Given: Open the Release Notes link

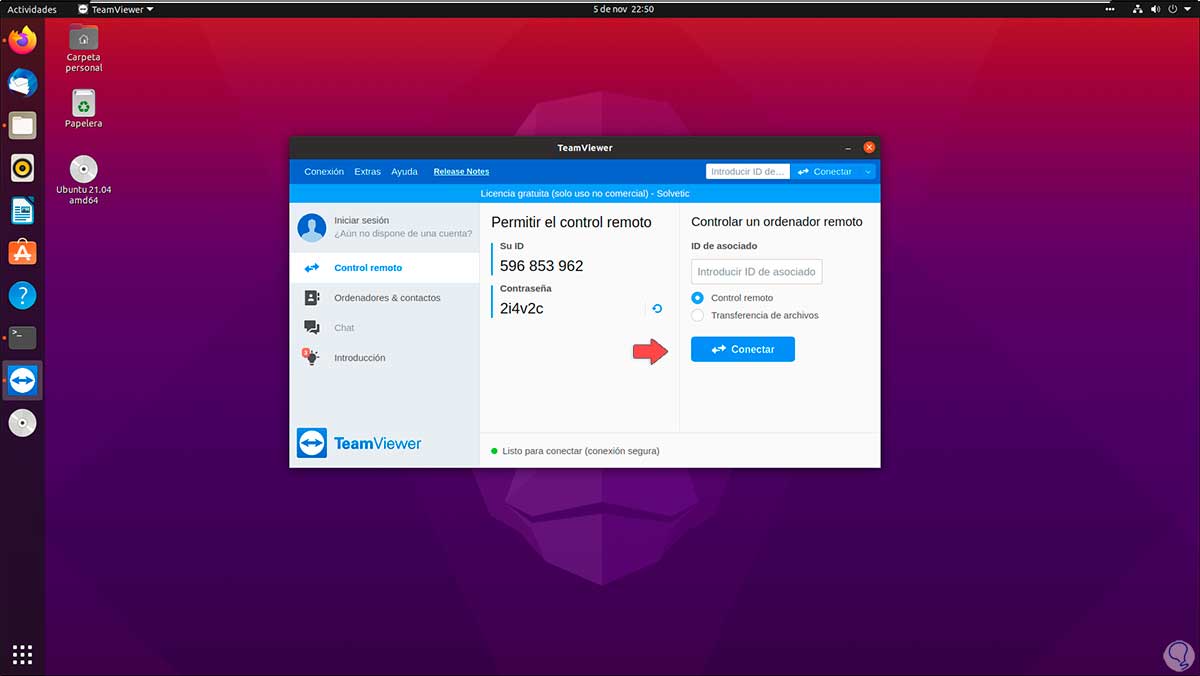Looking at the screenshot, I should click(x=461, y=172).
